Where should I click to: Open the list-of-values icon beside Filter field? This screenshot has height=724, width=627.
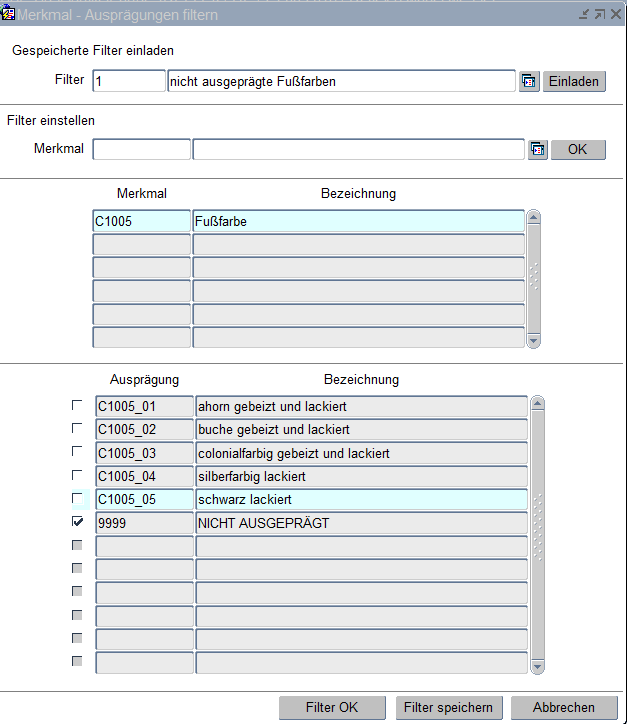[x=529, y=82]
